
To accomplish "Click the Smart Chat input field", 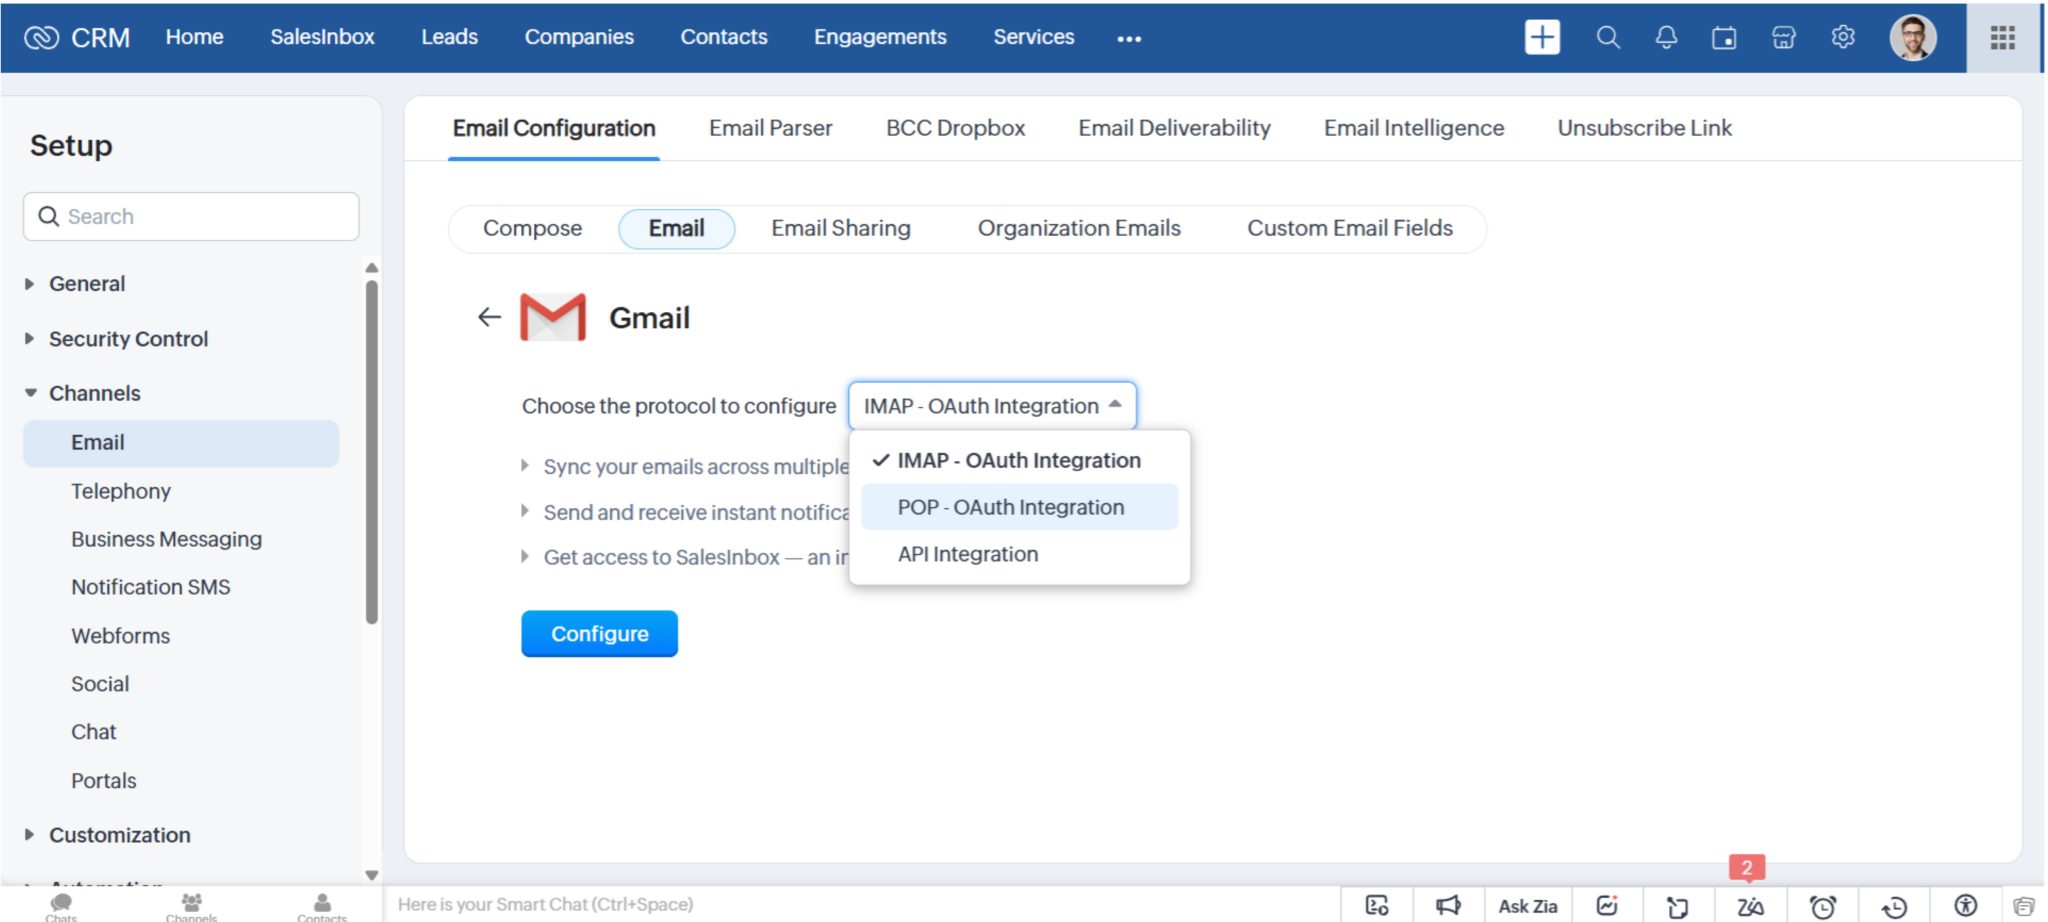I will tap(700, 904).
